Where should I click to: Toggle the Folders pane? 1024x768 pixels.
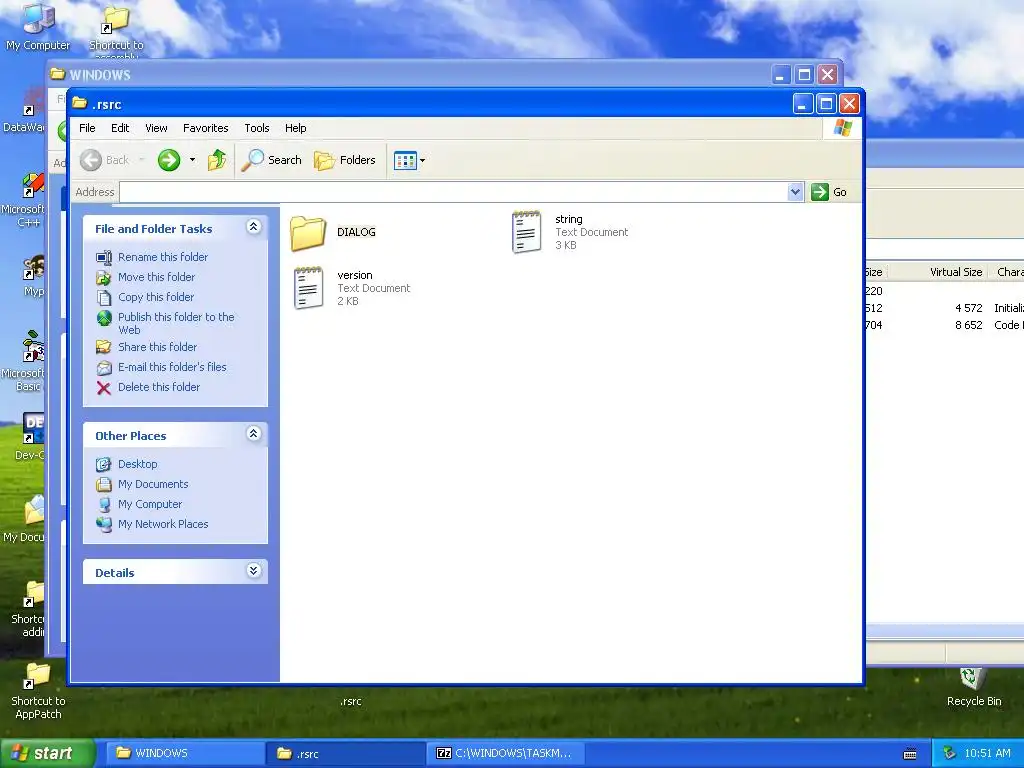(x=345, y=160)
